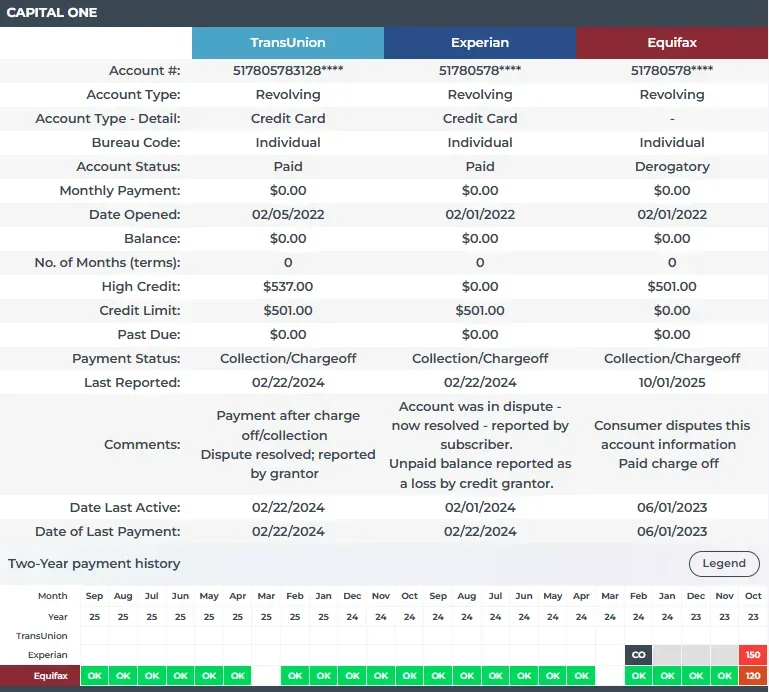Viewport: 769px width, 692px height.
Task: Click TransUnion comment Payment after charge off
Action: tap(288, 425)
